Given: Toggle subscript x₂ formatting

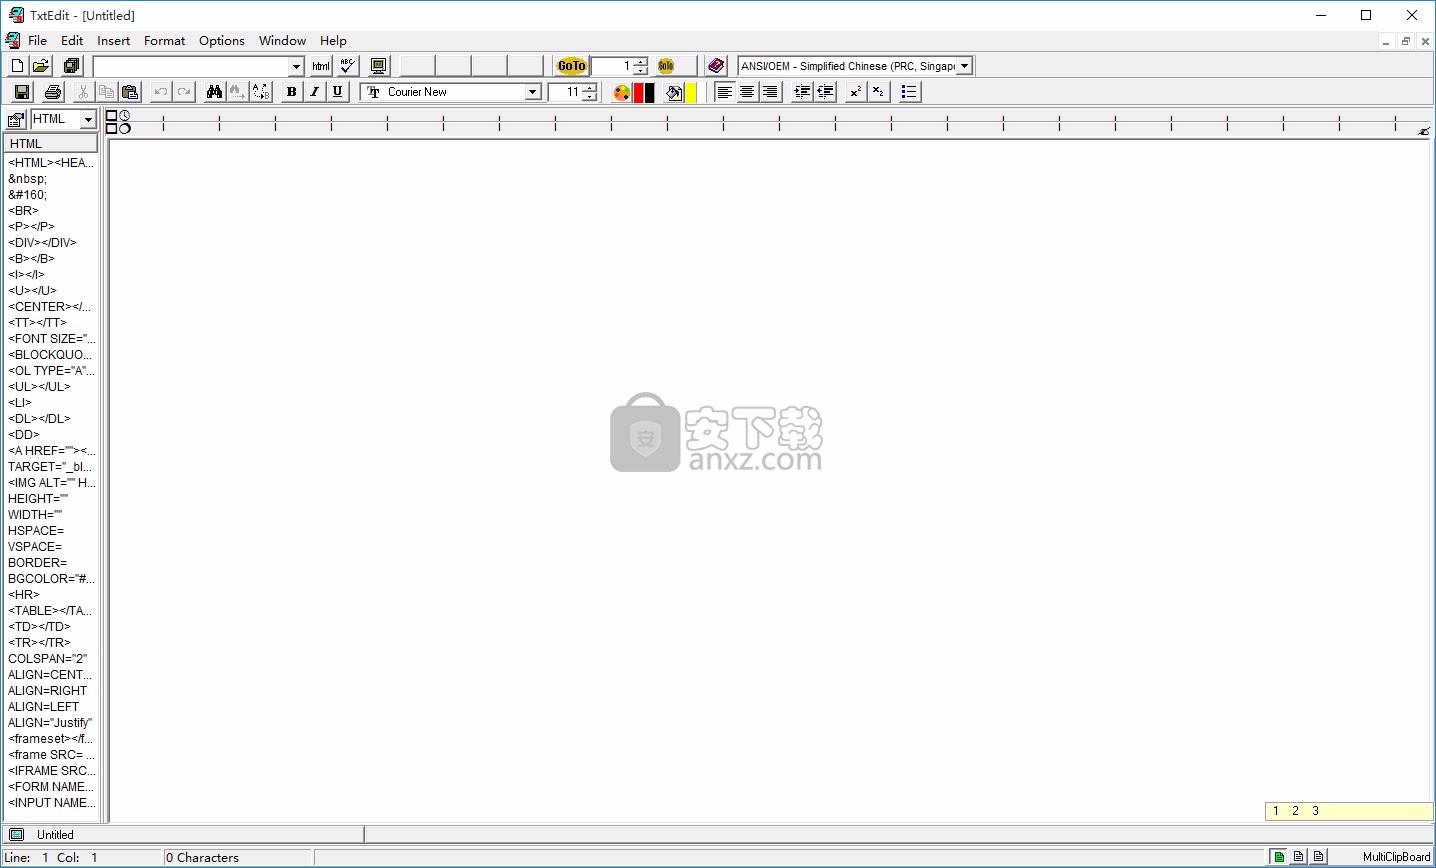Looking at the screenshot, I should coord(878,92).
